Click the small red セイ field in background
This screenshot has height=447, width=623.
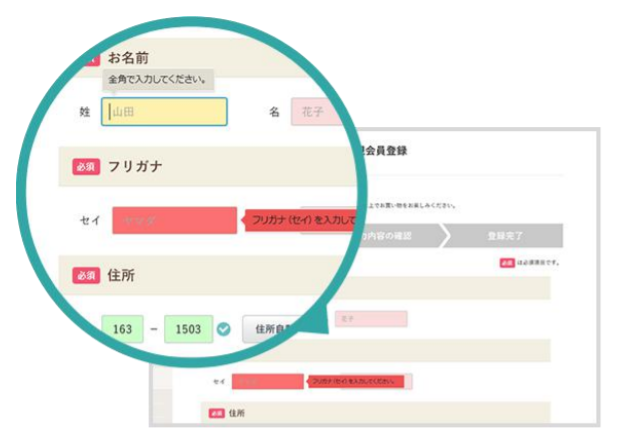[267, 381]
